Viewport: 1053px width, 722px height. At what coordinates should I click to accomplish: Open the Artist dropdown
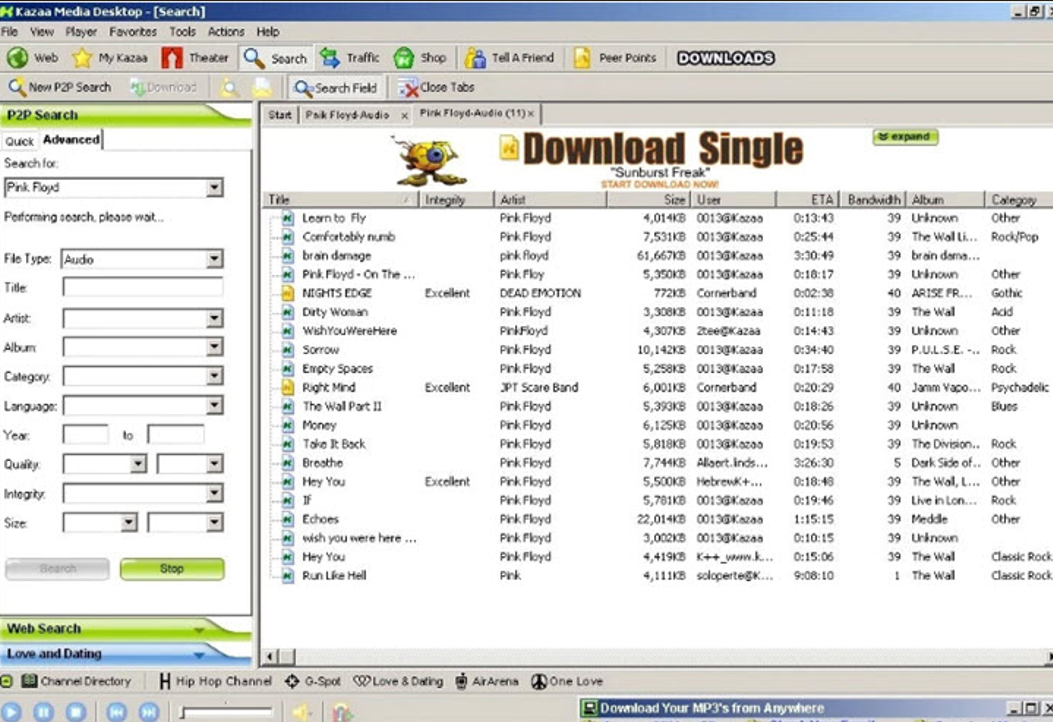214,318
